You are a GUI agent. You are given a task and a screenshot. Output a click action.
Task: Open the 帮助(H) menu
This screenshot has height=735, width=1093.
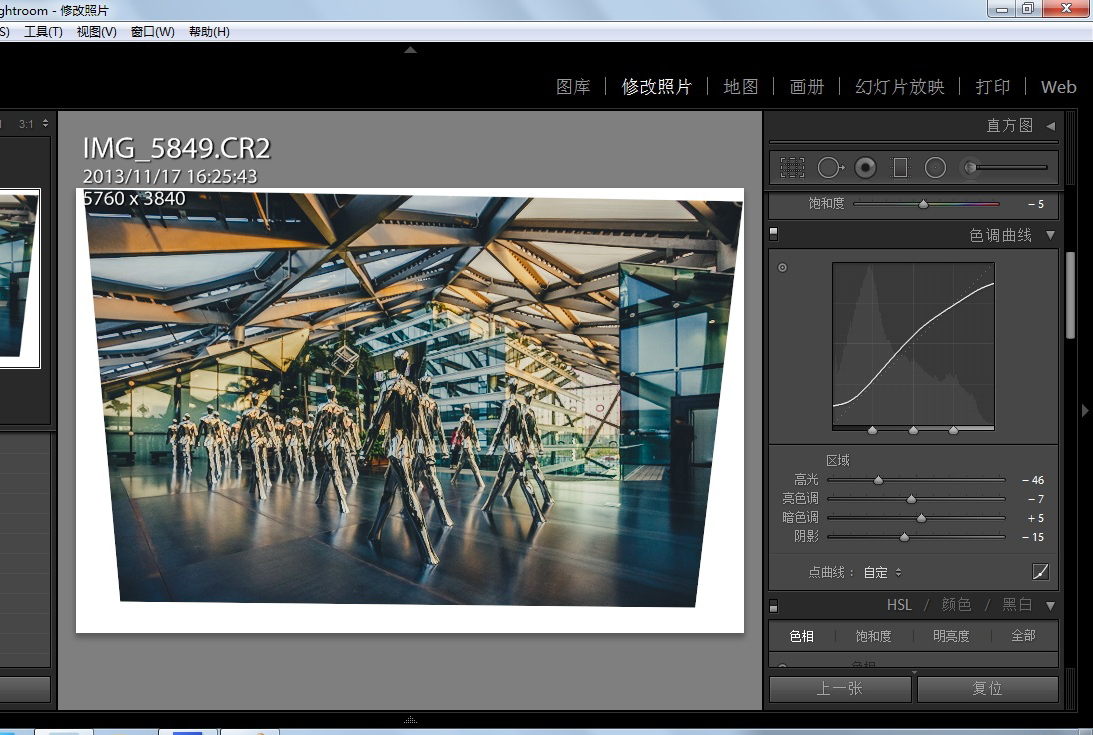coord(209,32)
